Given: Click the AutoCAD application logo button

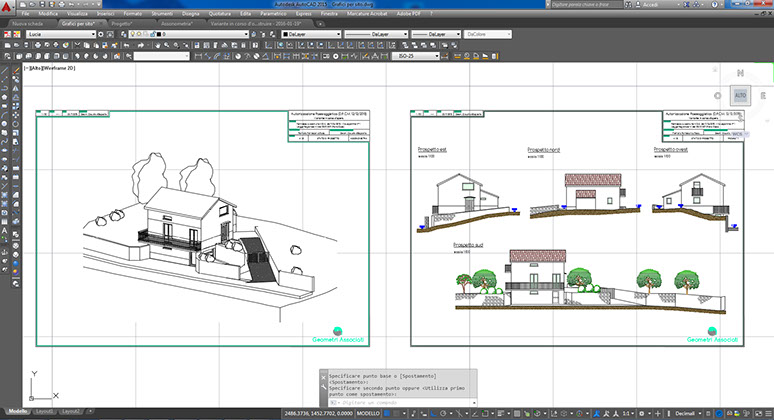Looking at the screenshot, I should 8,6.
